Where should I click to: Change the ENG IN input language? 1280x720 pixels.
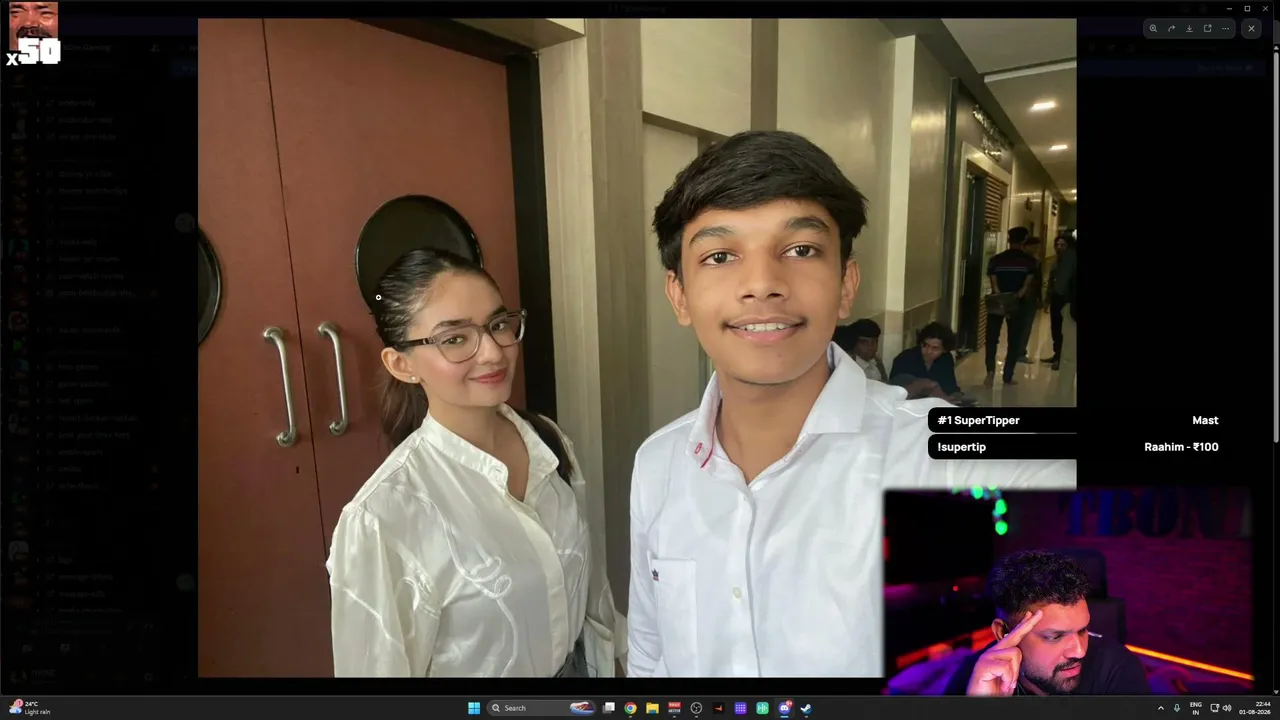coord(1196,708)
